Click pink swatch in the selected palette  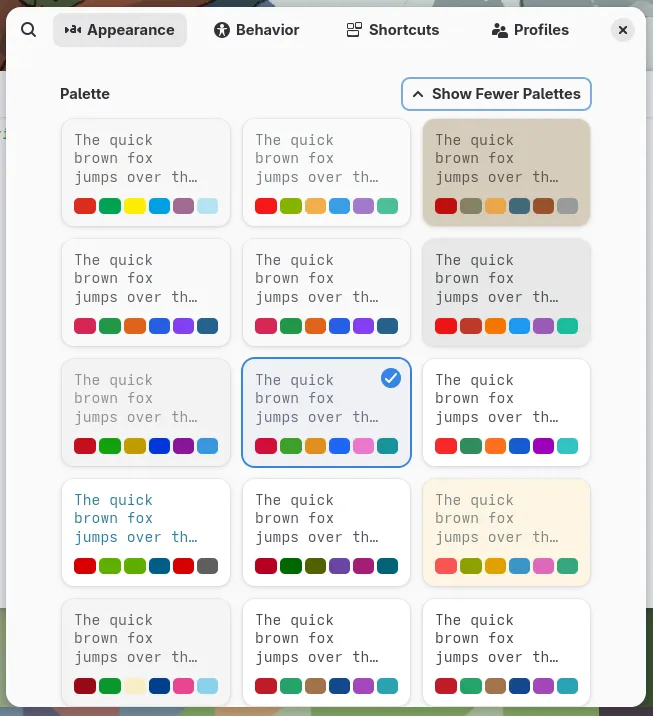pos(363,446)
